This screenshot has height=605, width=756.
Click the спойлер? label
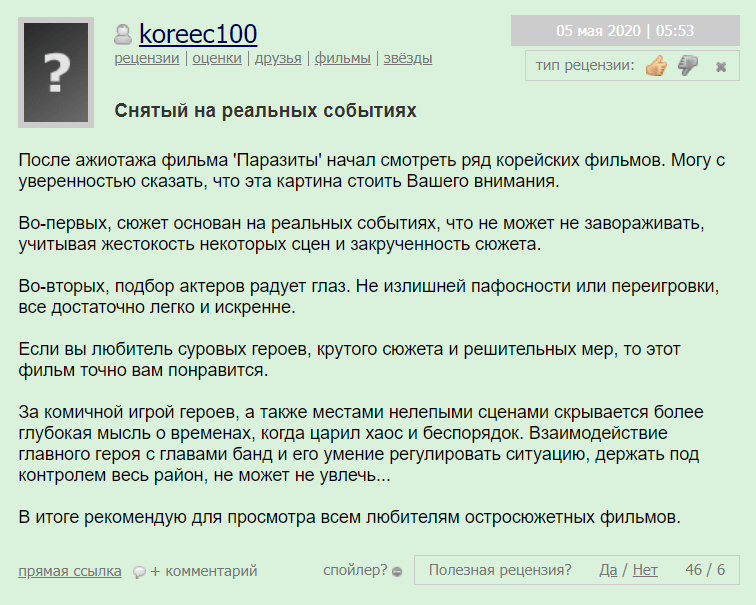point(355,570)
